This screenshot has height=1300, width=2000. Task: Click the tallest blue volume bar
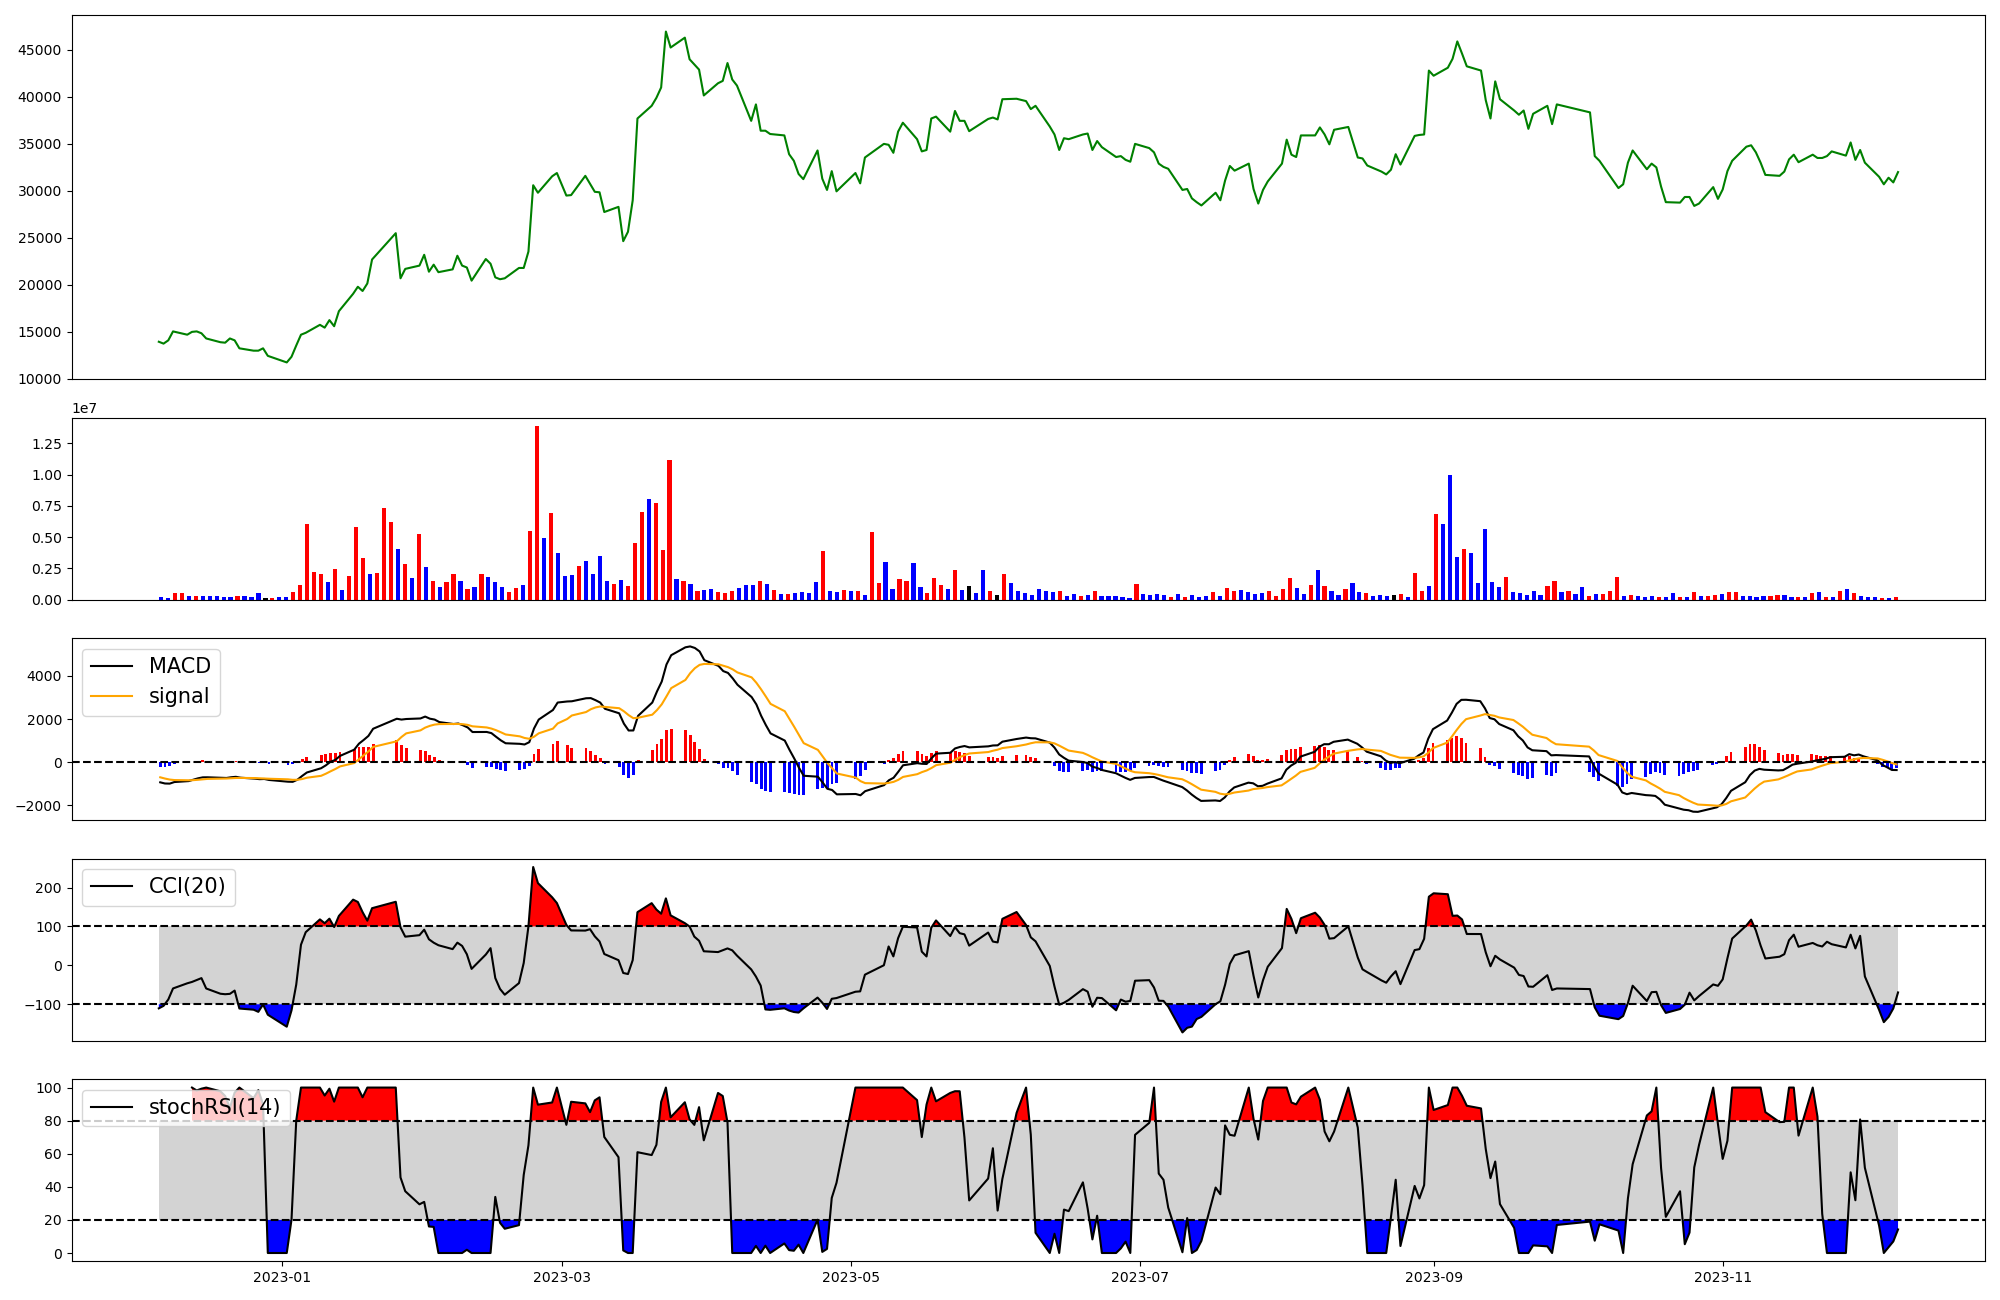(x=1450, y=537)
